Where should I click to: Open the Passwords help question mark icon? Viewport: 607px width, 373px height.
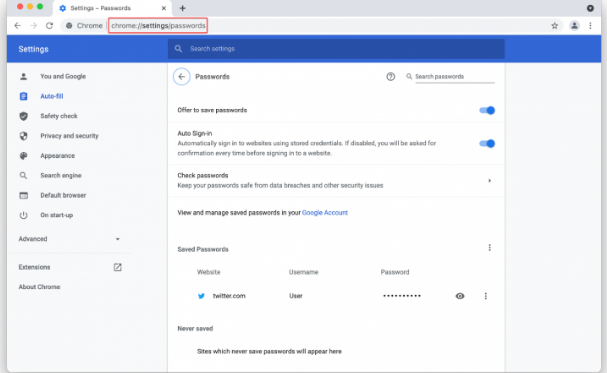tap(391, 77)
